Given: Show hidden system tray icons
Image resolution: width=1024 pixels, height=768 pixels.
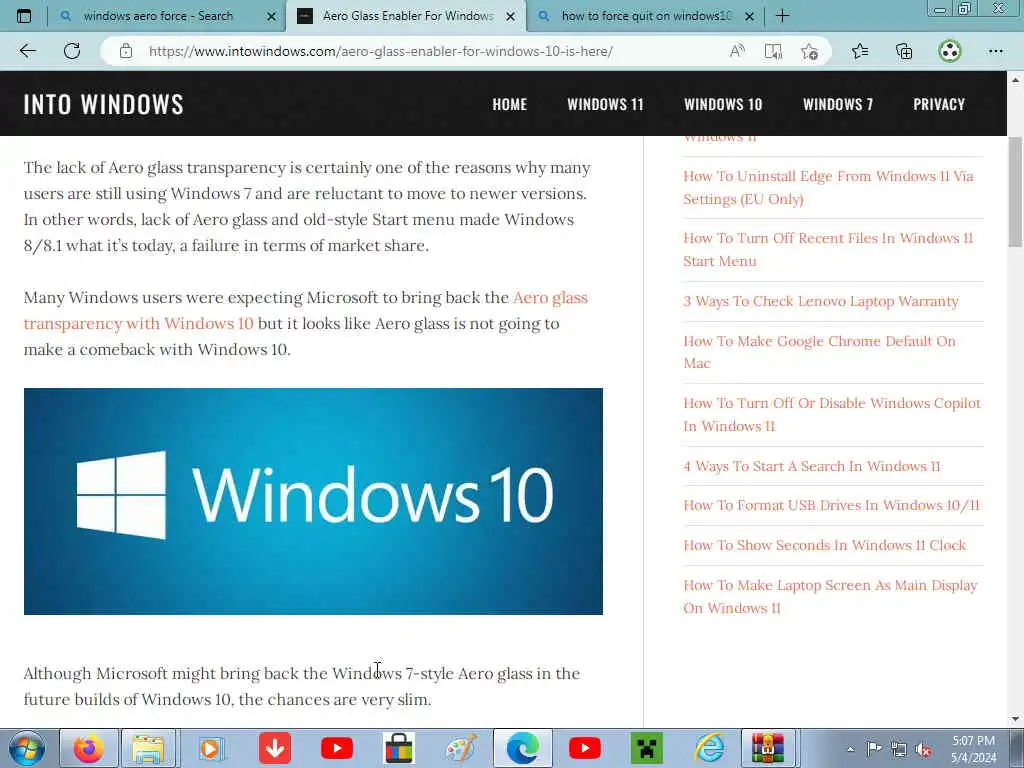Looking at the screenshot, I should coord(850,750).
